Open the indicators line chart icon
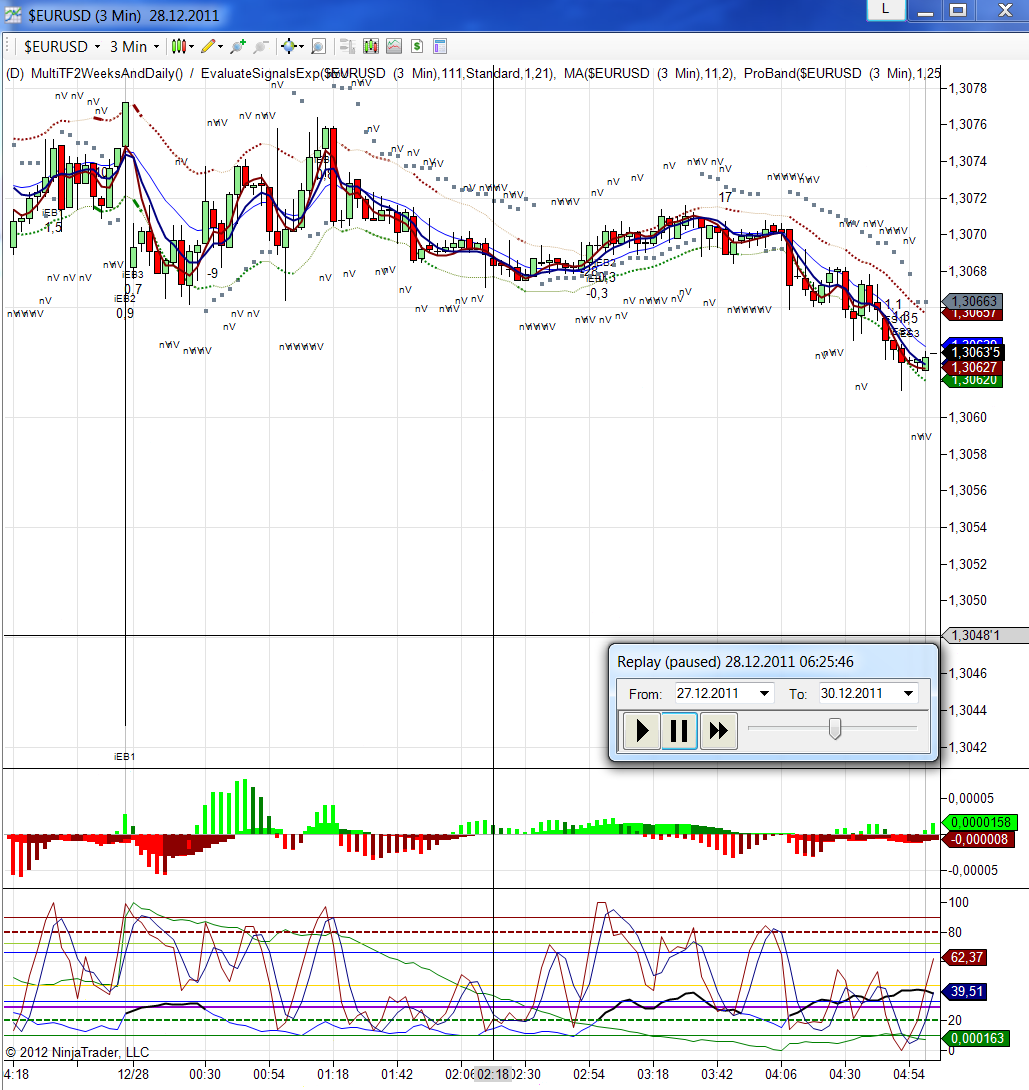 point(394,47)
